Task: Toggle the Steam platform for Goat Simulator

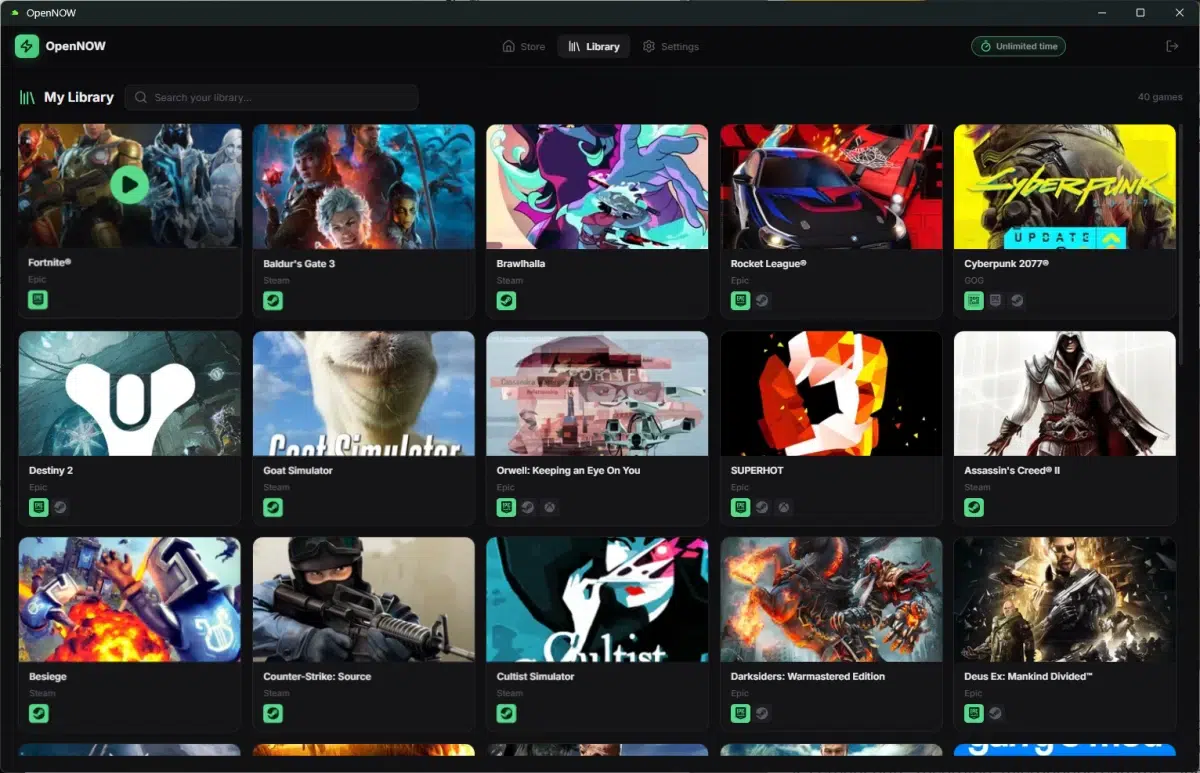Action: 273,507
